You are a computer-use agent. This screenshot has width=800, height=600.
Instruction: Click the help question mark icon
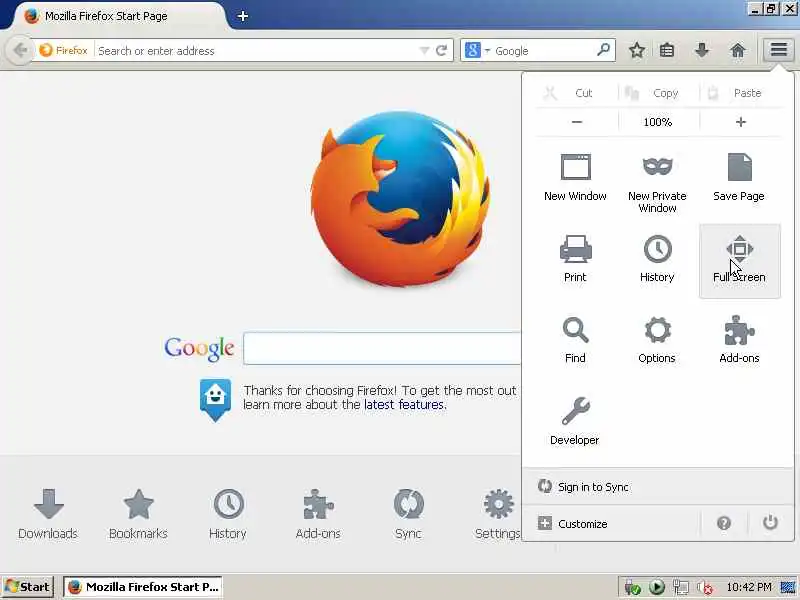coord(723,523)
